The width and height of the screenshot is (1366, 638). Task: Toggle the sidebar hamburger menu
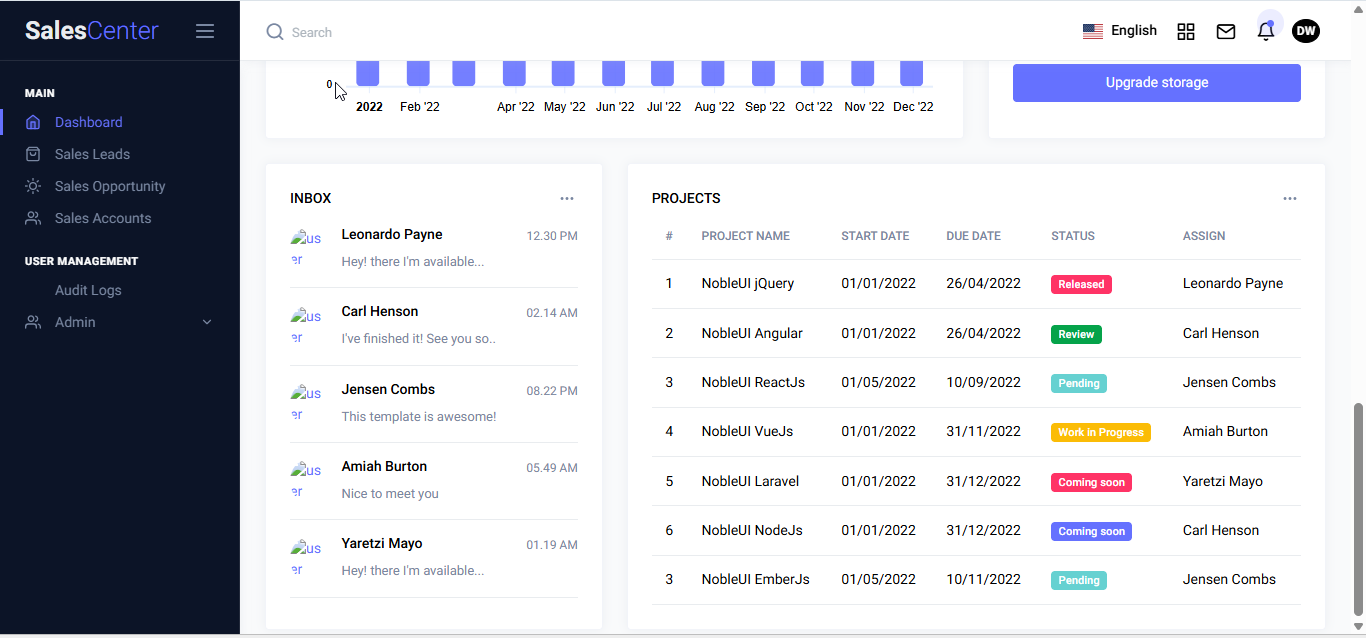click(x=205, y=31)
